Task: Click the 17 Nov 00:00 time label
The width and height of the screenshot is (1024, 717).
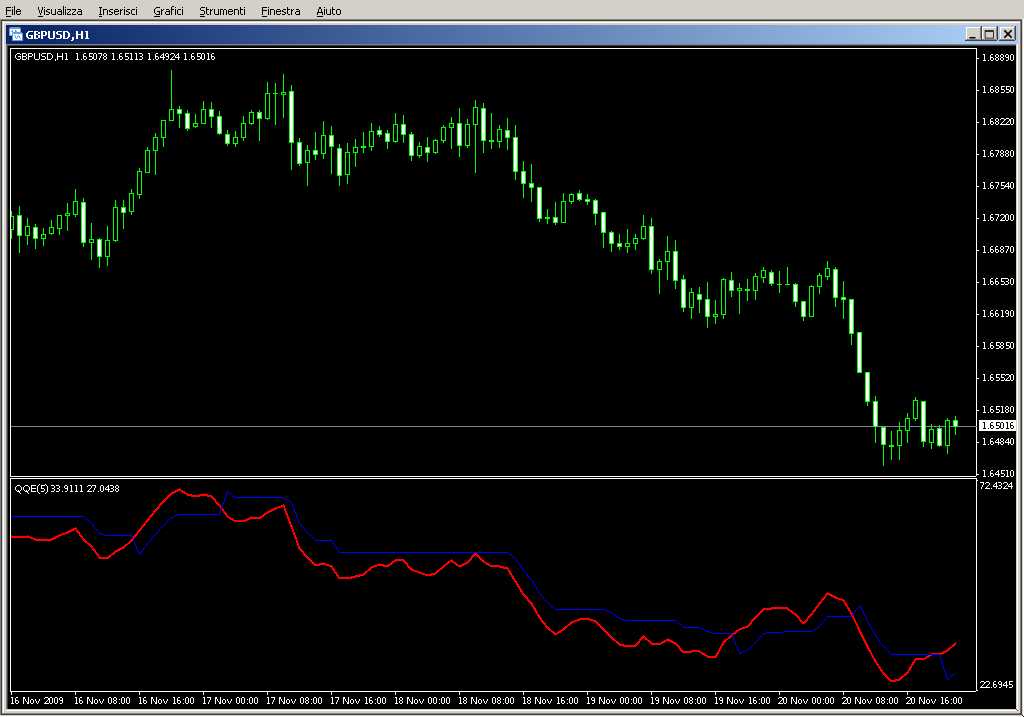Action: tap(231, 701)
